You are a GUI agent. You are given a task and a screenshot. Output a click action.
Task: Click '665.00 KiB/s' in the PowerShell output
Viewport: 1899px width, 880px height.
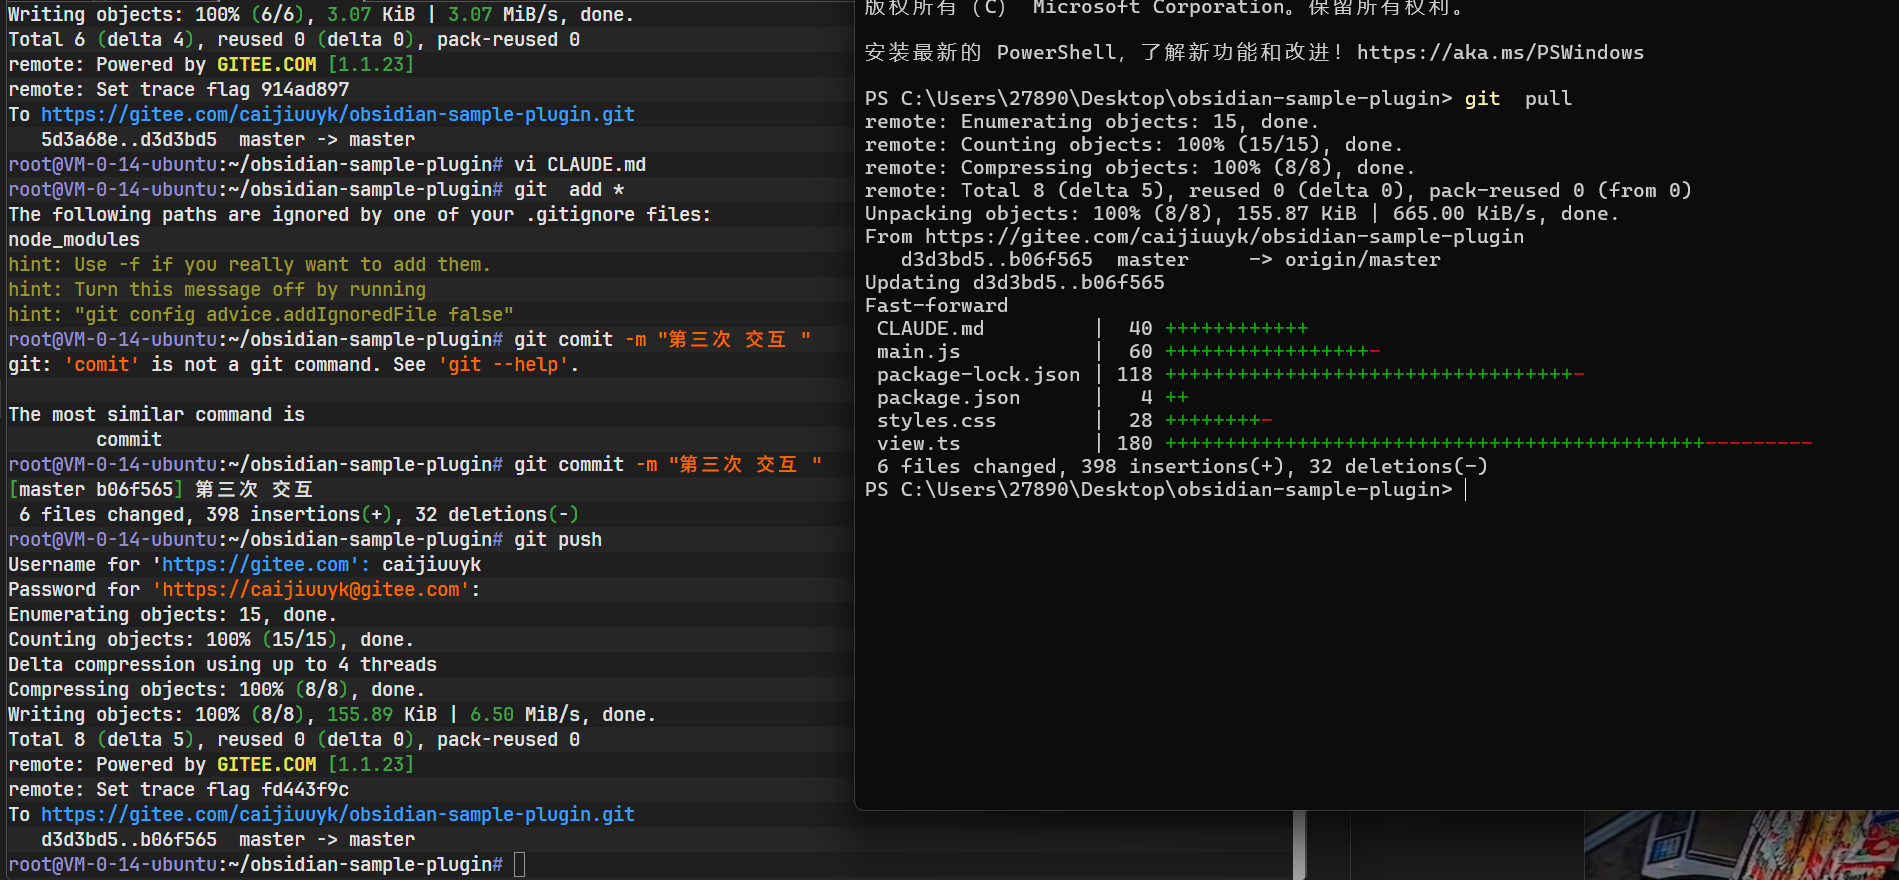(x=1464, y=214)
